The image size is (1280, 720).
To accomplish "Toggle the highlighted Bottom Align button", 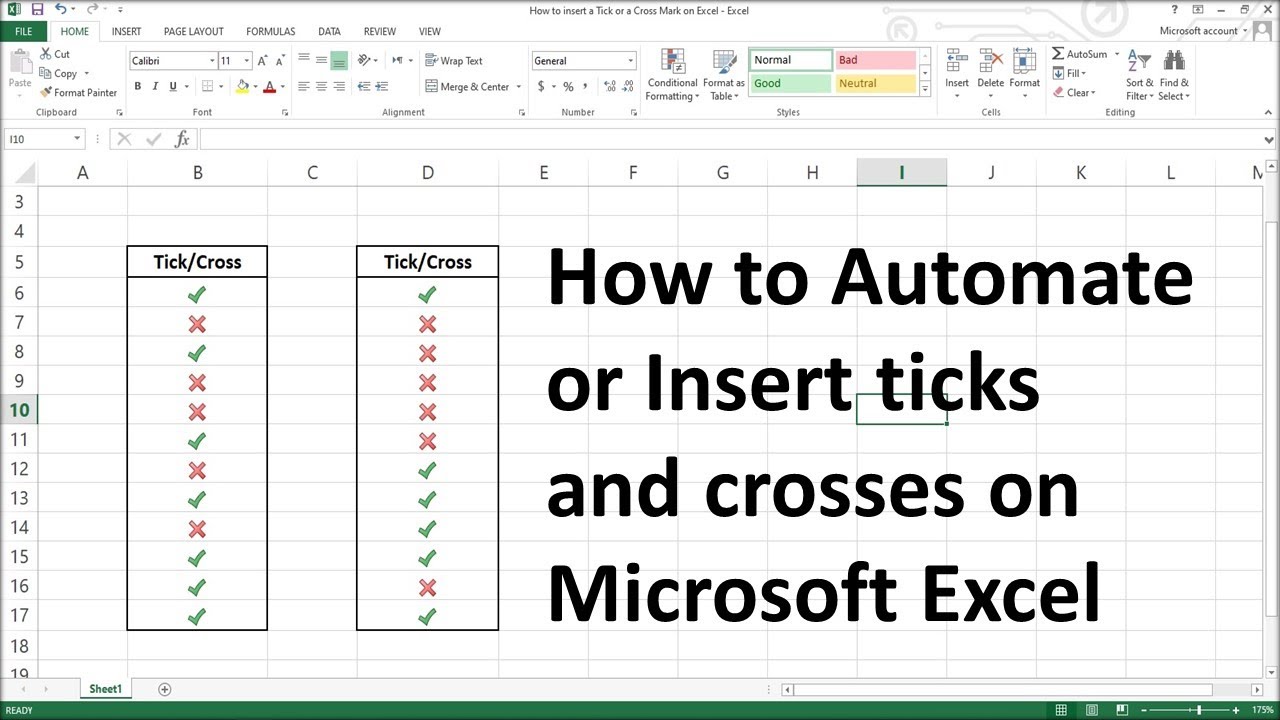I will [x=340, y=61].
